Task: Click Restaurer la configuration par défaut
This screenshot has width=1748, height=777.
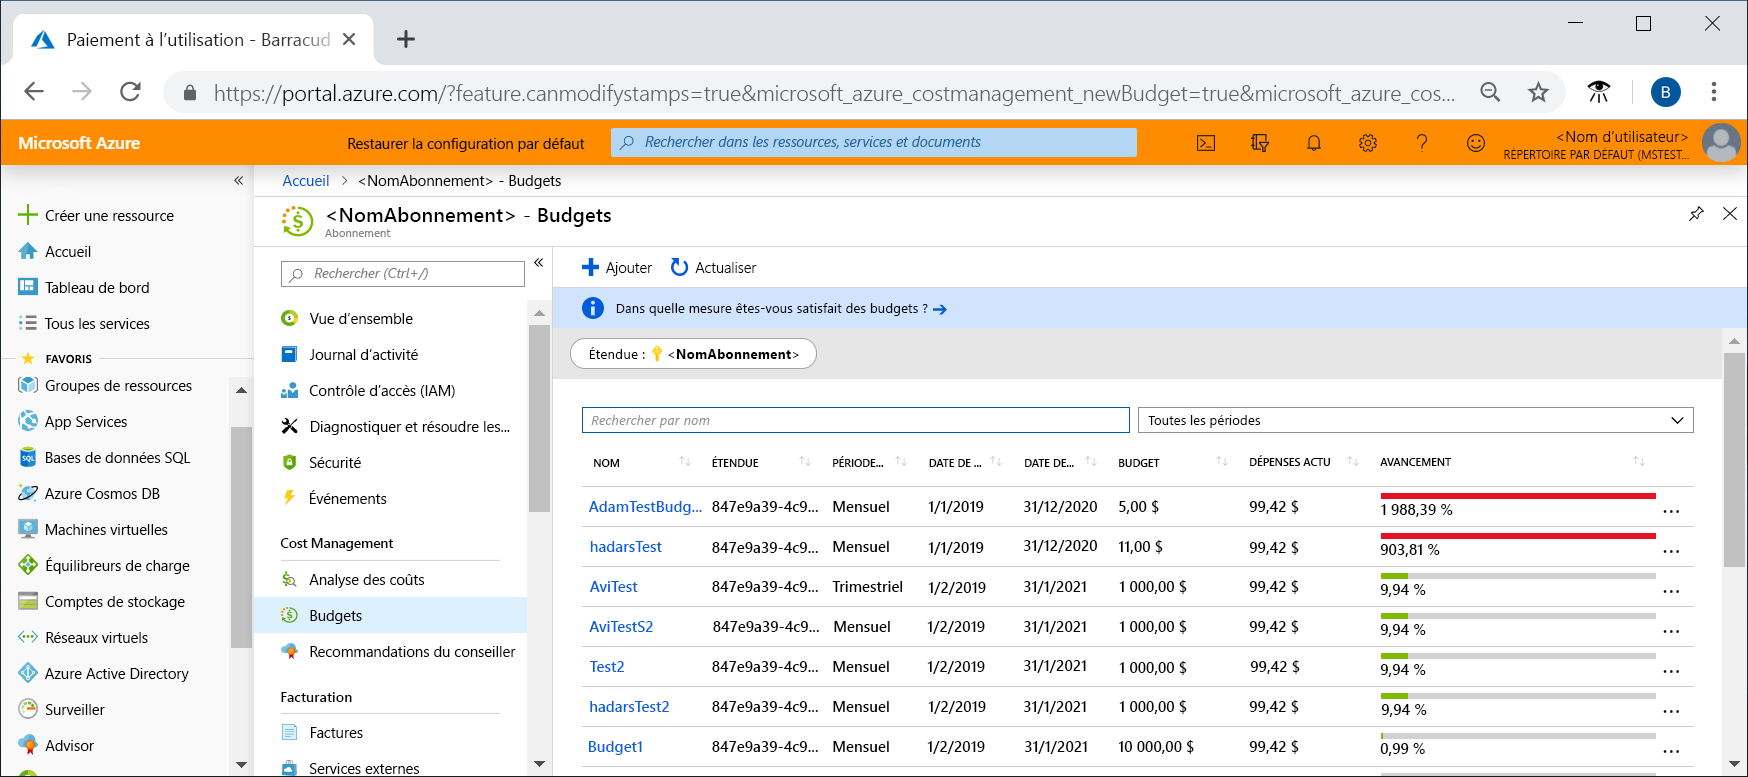Action: [x=466, y=143]
